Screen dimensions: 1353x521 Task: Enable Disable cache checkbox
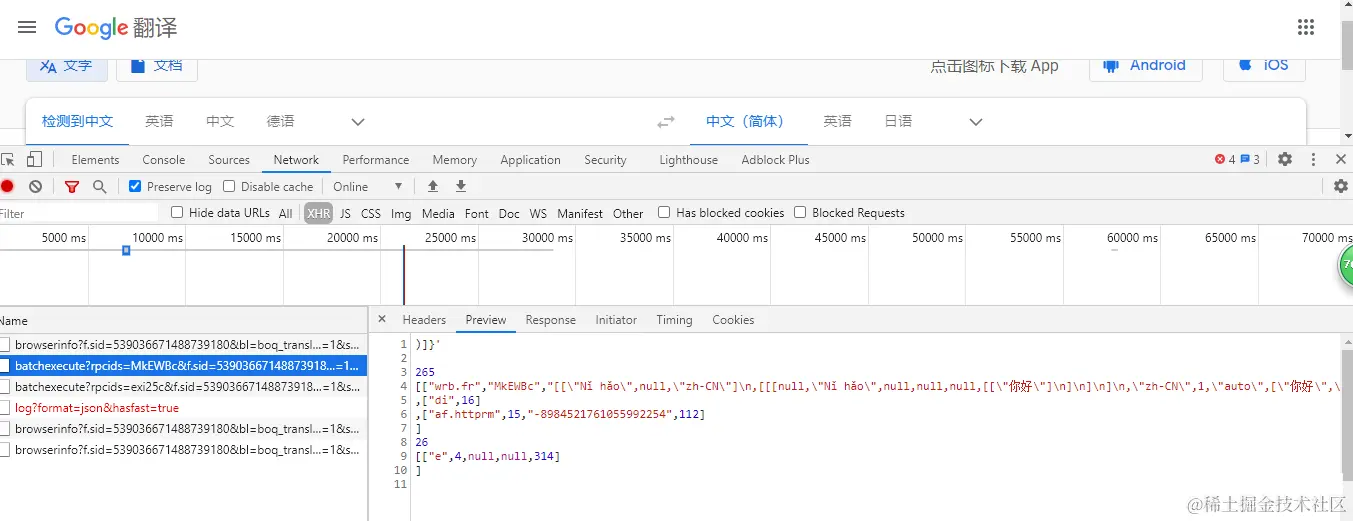229,186
